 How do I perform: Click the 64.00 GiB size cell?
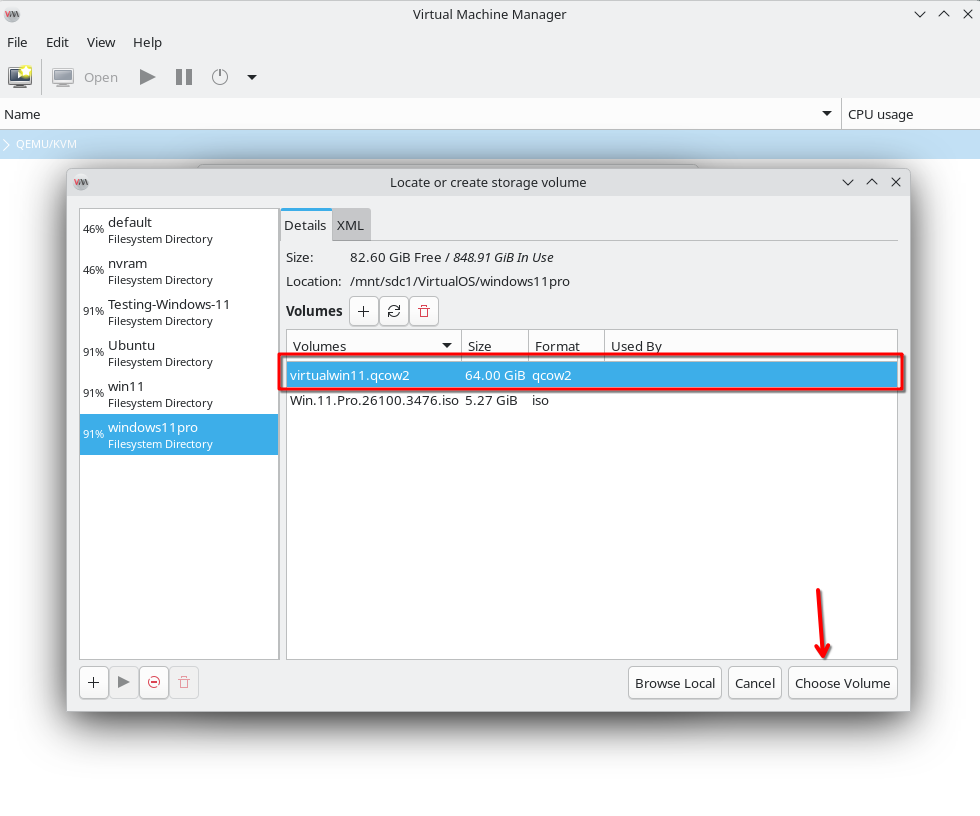click(x=495, y=376)
